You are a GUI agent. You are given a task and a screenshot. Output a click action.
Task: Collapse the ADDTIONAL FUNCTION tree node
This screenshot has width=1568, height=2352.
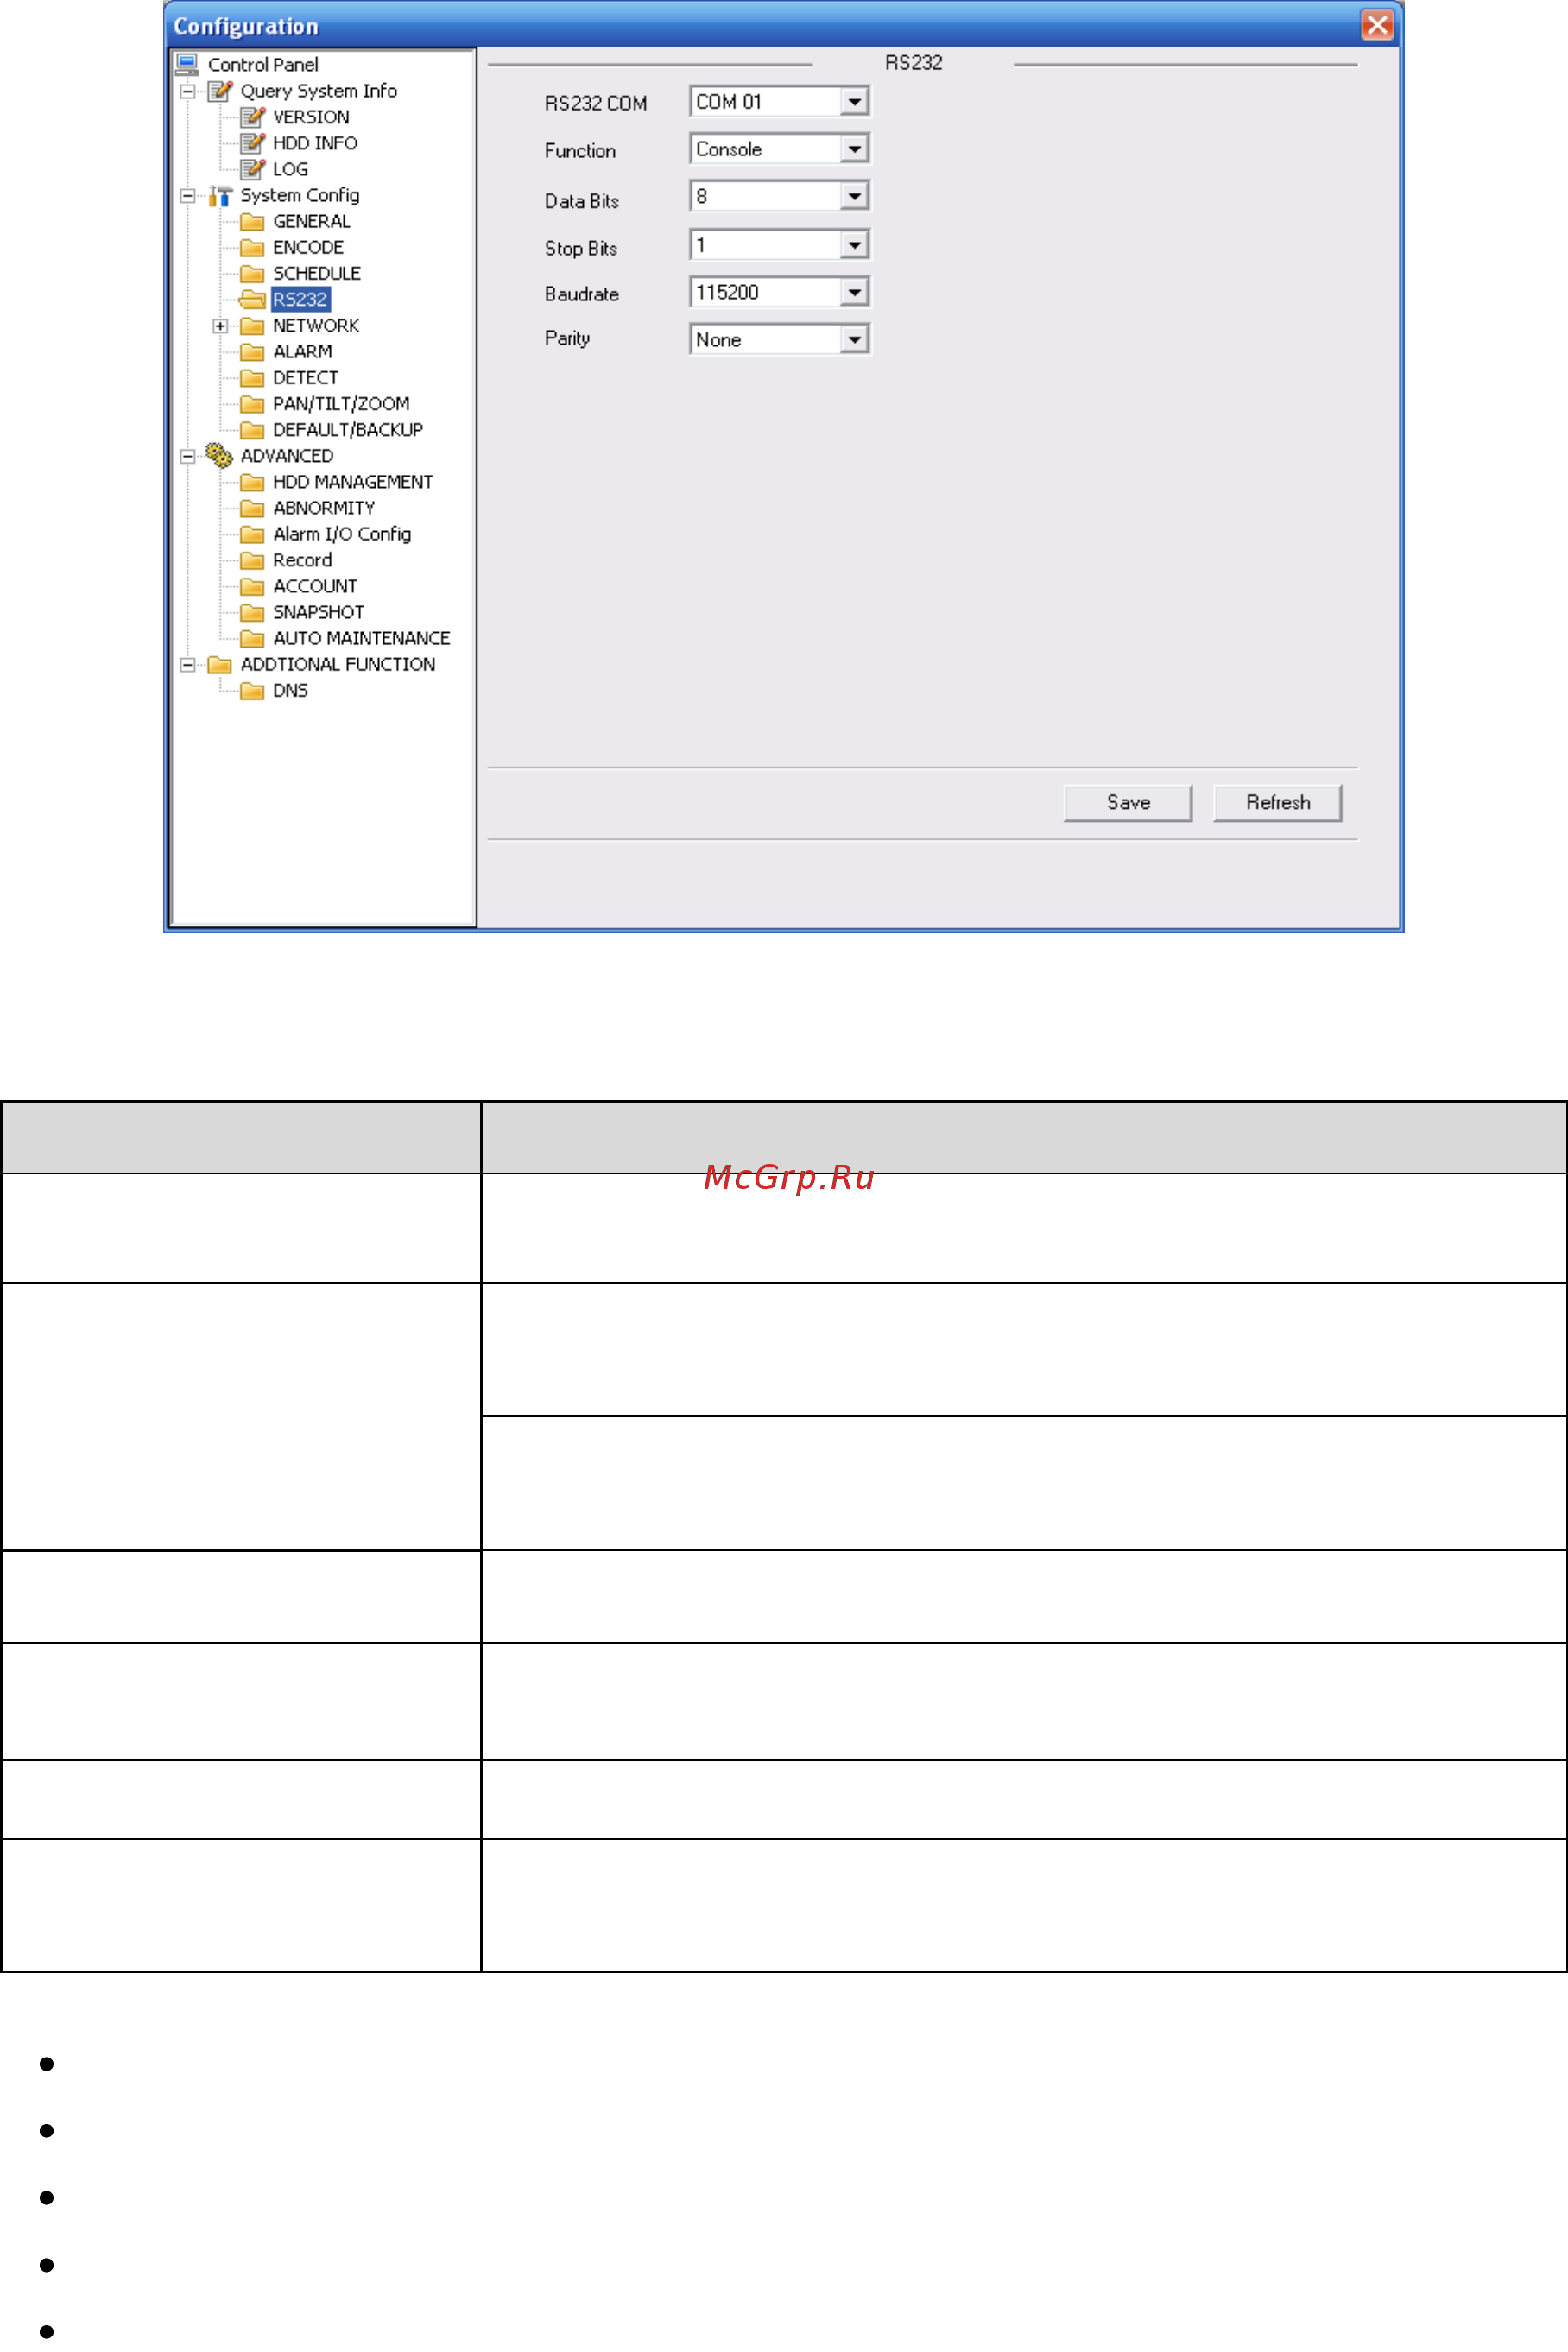click(x=187, y=664)
